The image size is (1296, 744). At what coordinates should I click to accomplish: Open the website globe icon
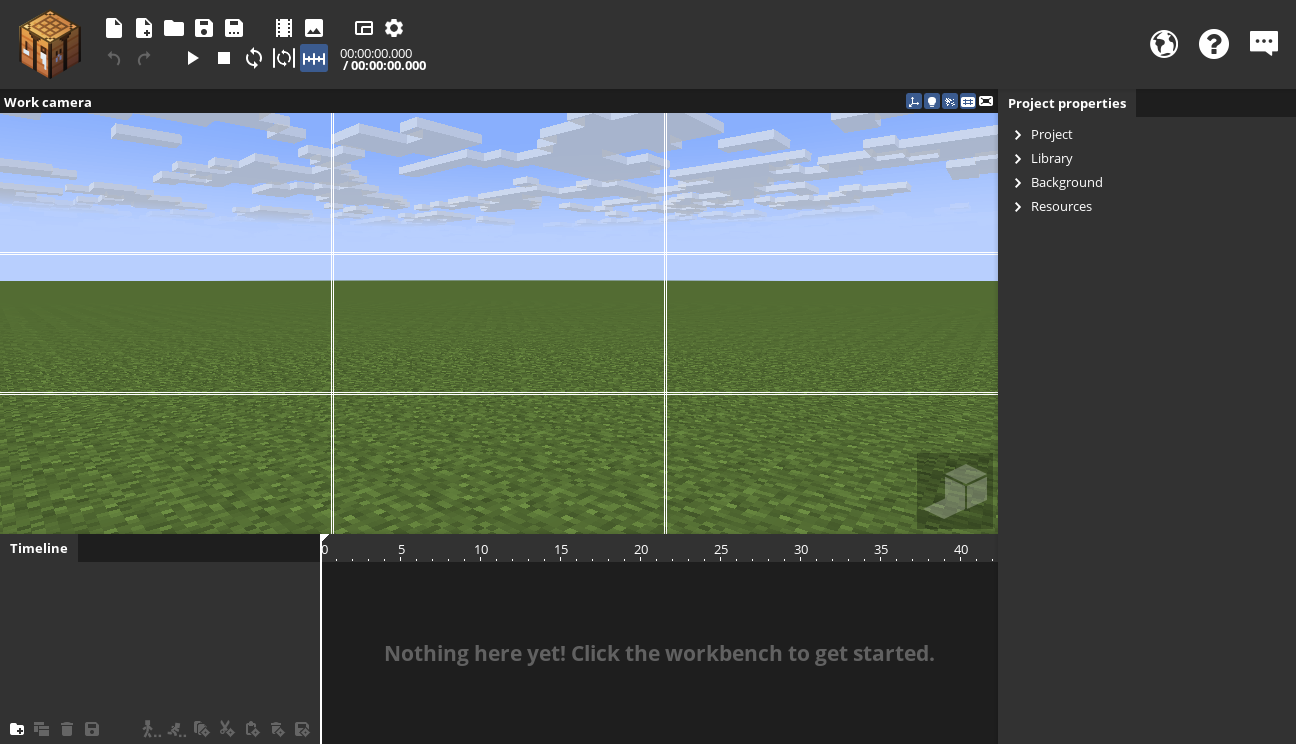click(1164, 44)
